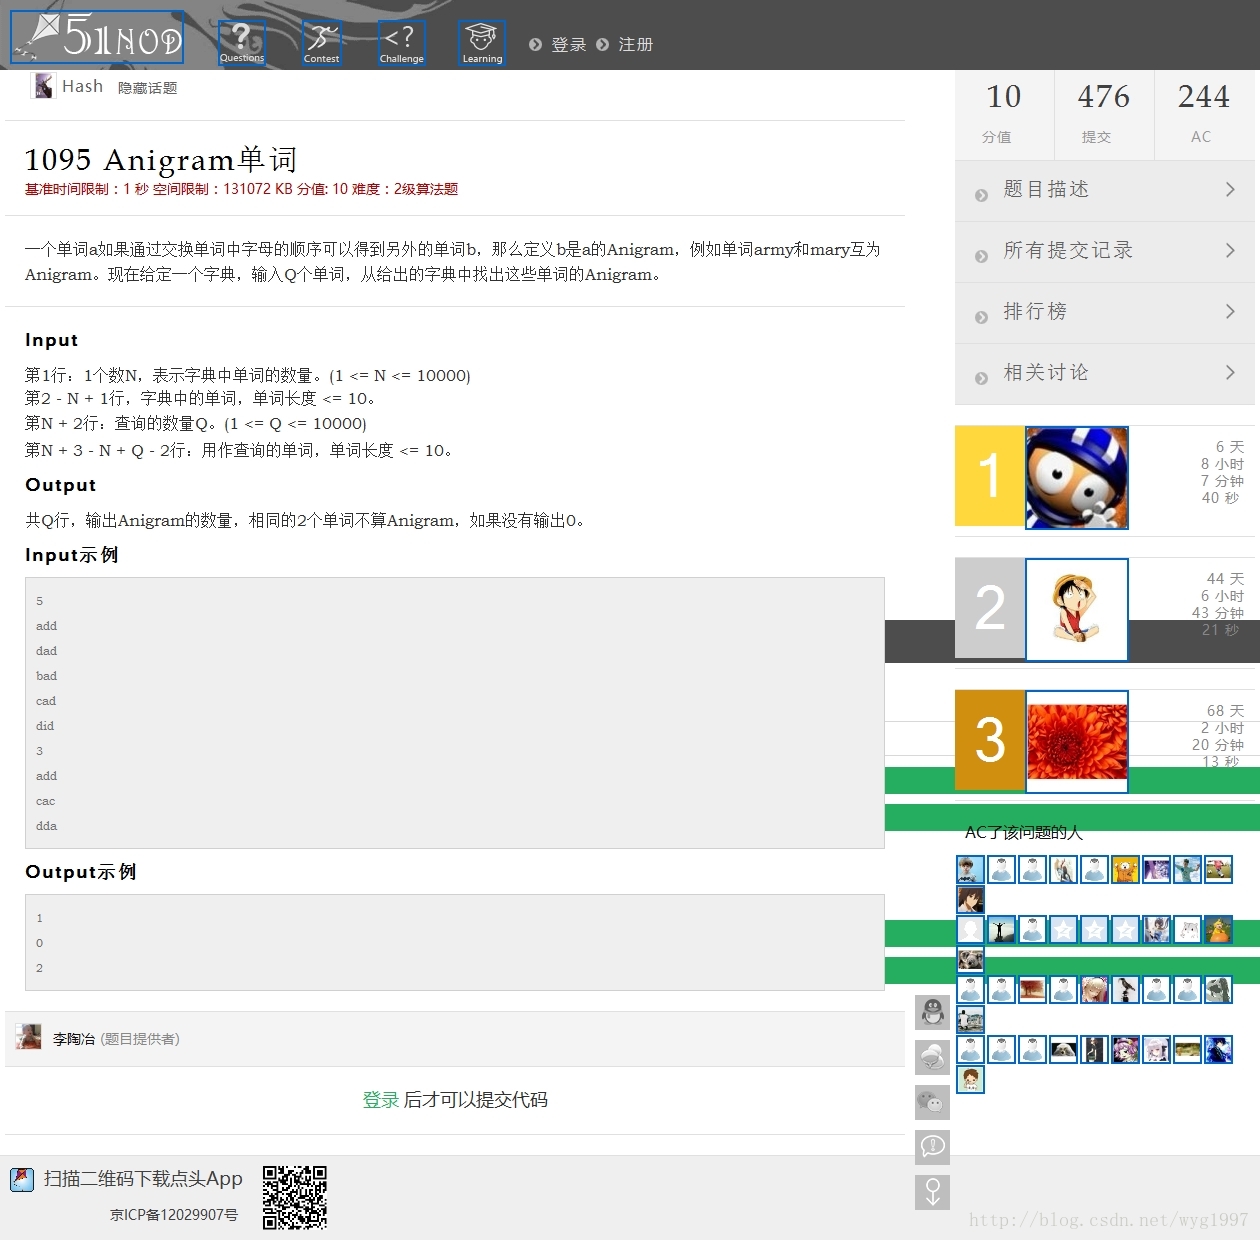This screenshot has height=1240, width=1260.
Task: Open the arms-raised silhouette avatar
Action: (x=1001, y=930)
